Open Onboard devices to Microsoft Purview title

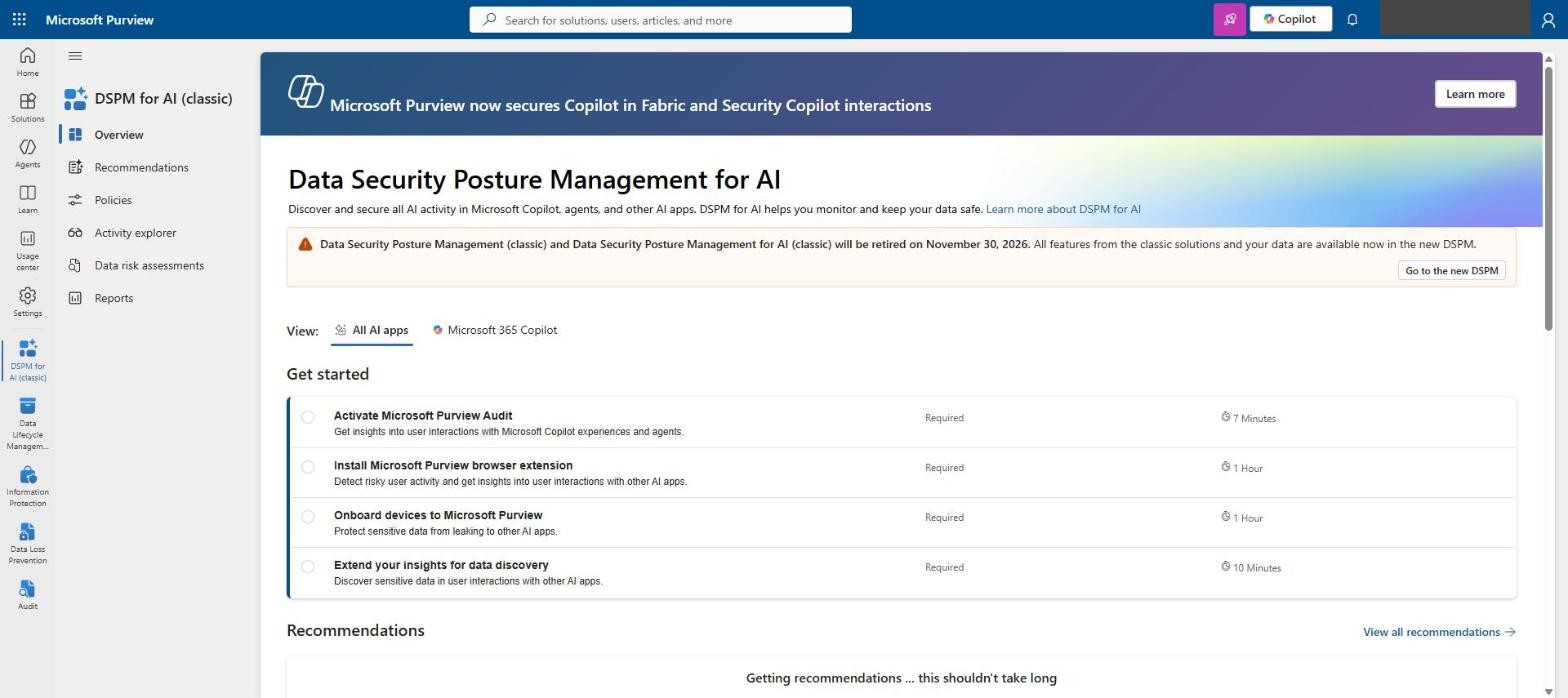pyautogui.click(x=438, y=516)
